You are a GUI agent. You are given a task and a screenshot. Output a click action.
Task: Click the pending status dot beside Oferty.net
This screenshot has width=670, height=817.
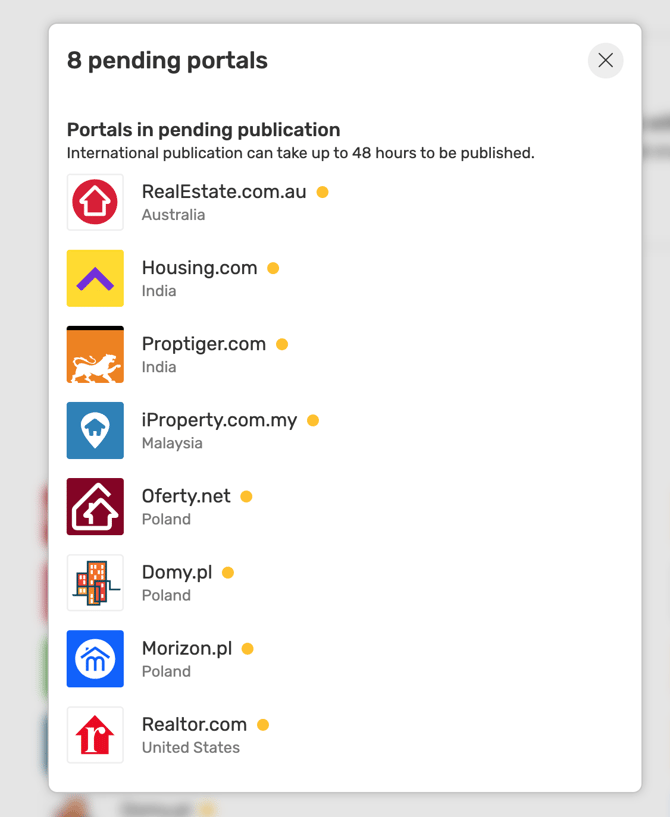(246, 497)
